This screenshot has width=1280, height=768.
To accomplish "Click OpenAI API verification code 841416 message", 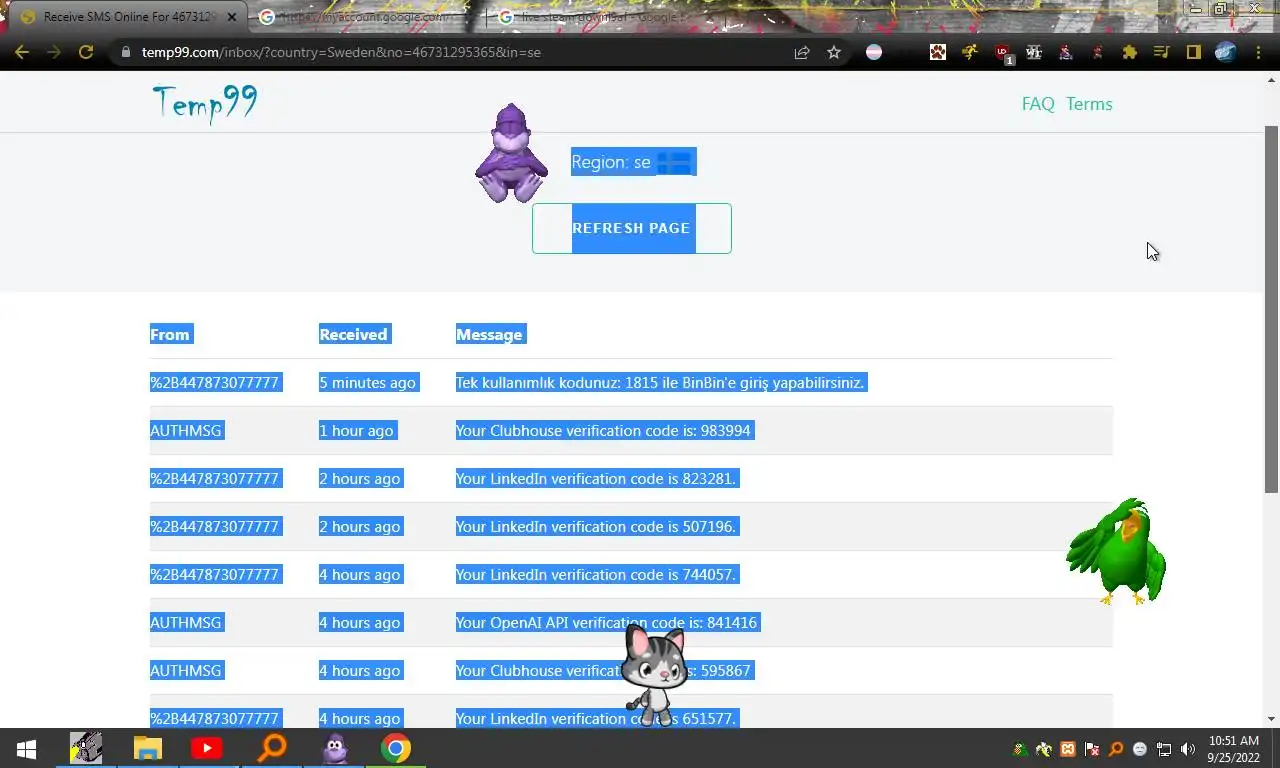I will pyautogui.click(x=606, y=623).
